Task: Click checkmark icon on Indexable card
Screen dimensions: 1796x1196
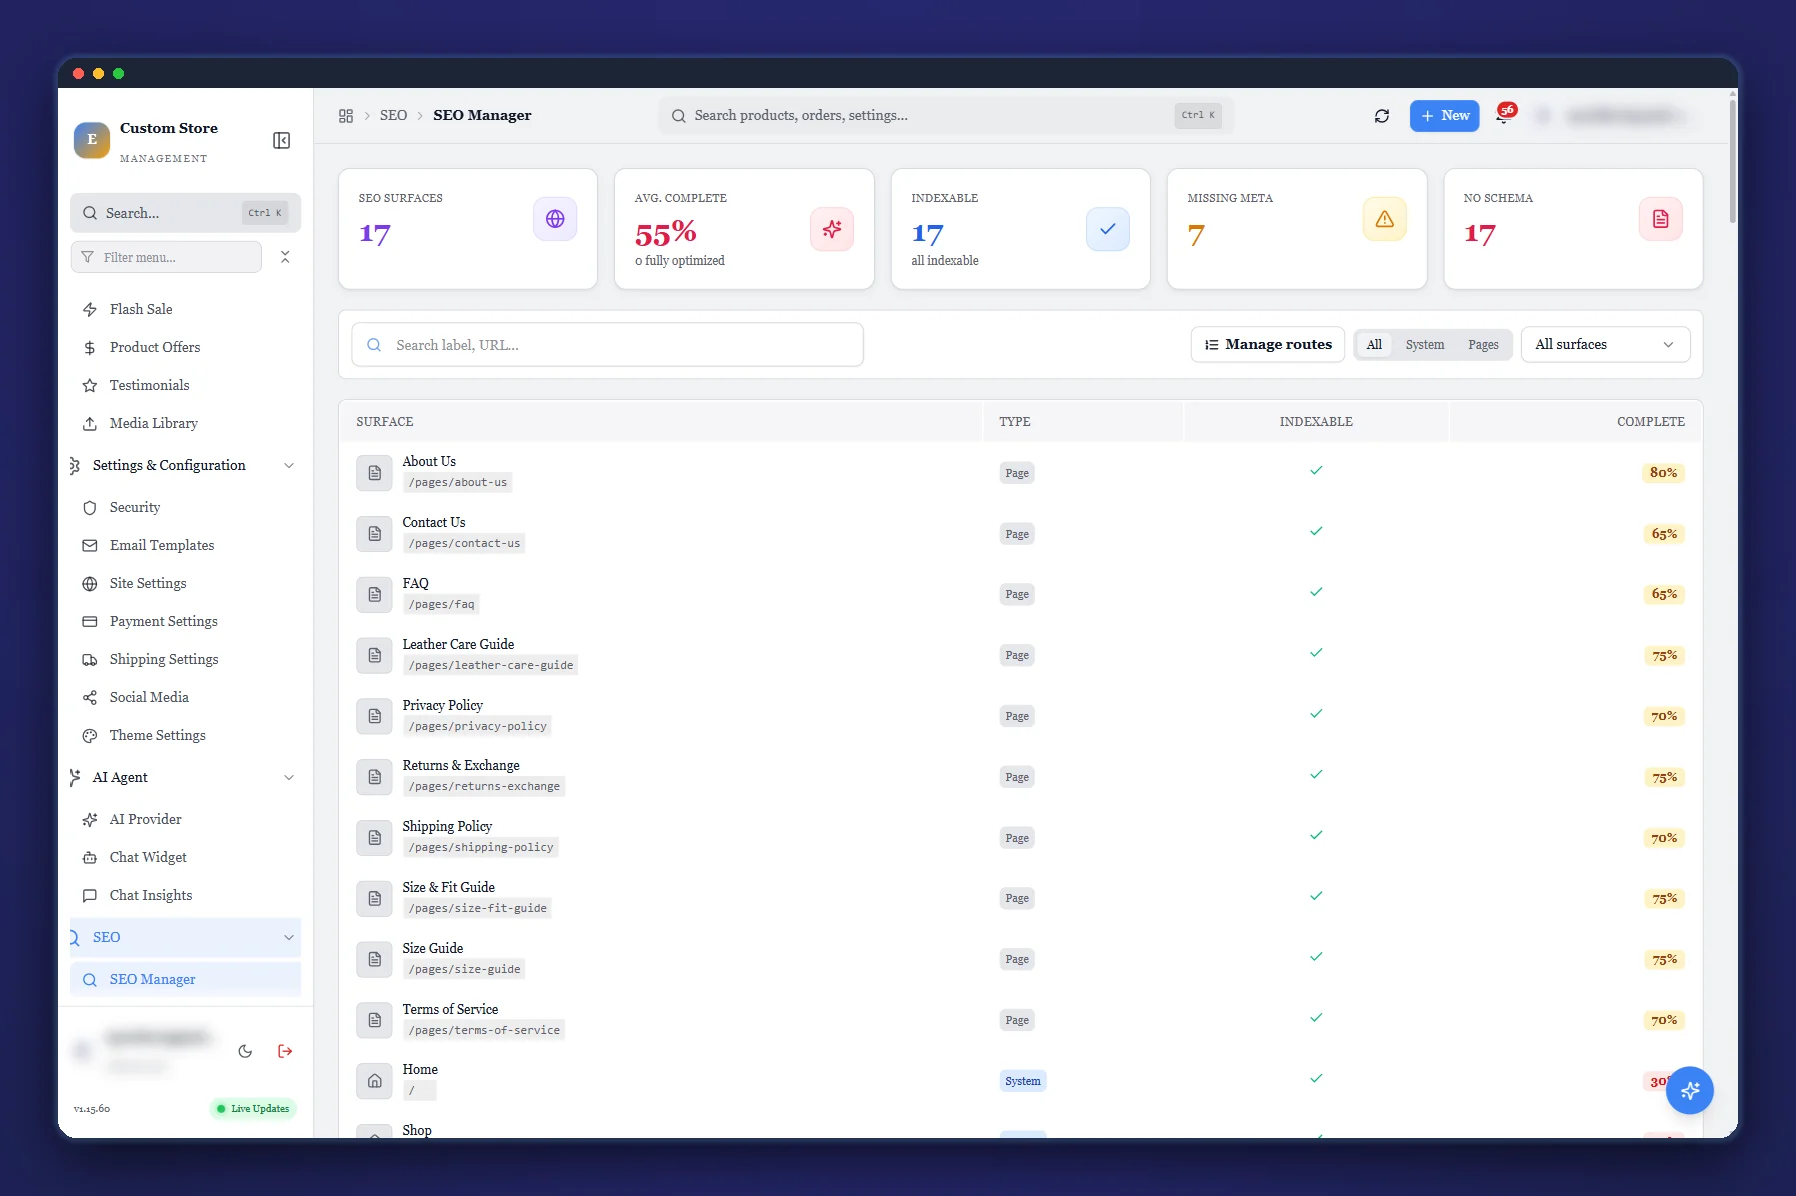Action: point(1108,229)
